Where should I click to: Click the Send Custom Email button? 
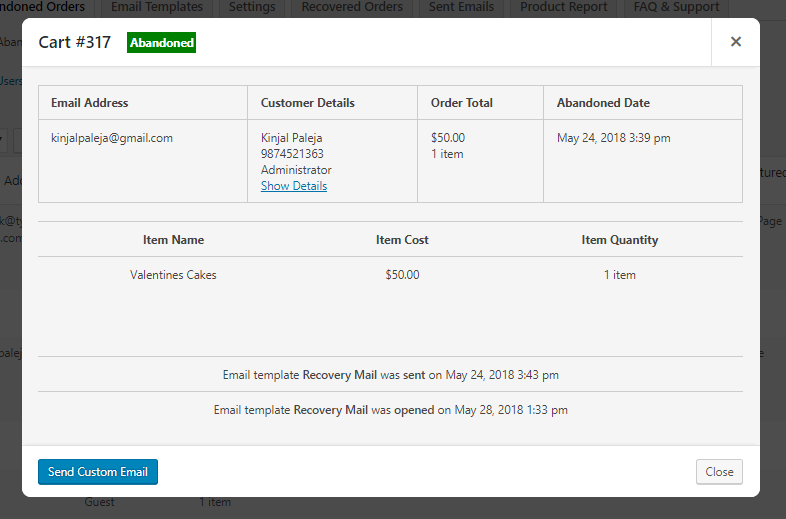pos(98,472)
